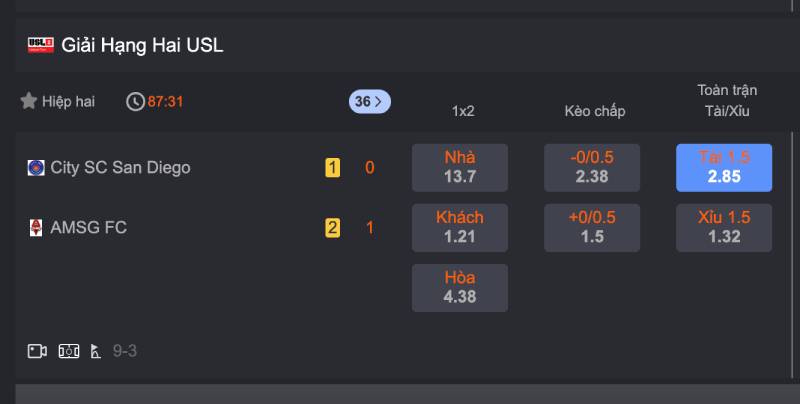Click the match clock icon
This screenshot has width=800, height=404.
[135, 101]
